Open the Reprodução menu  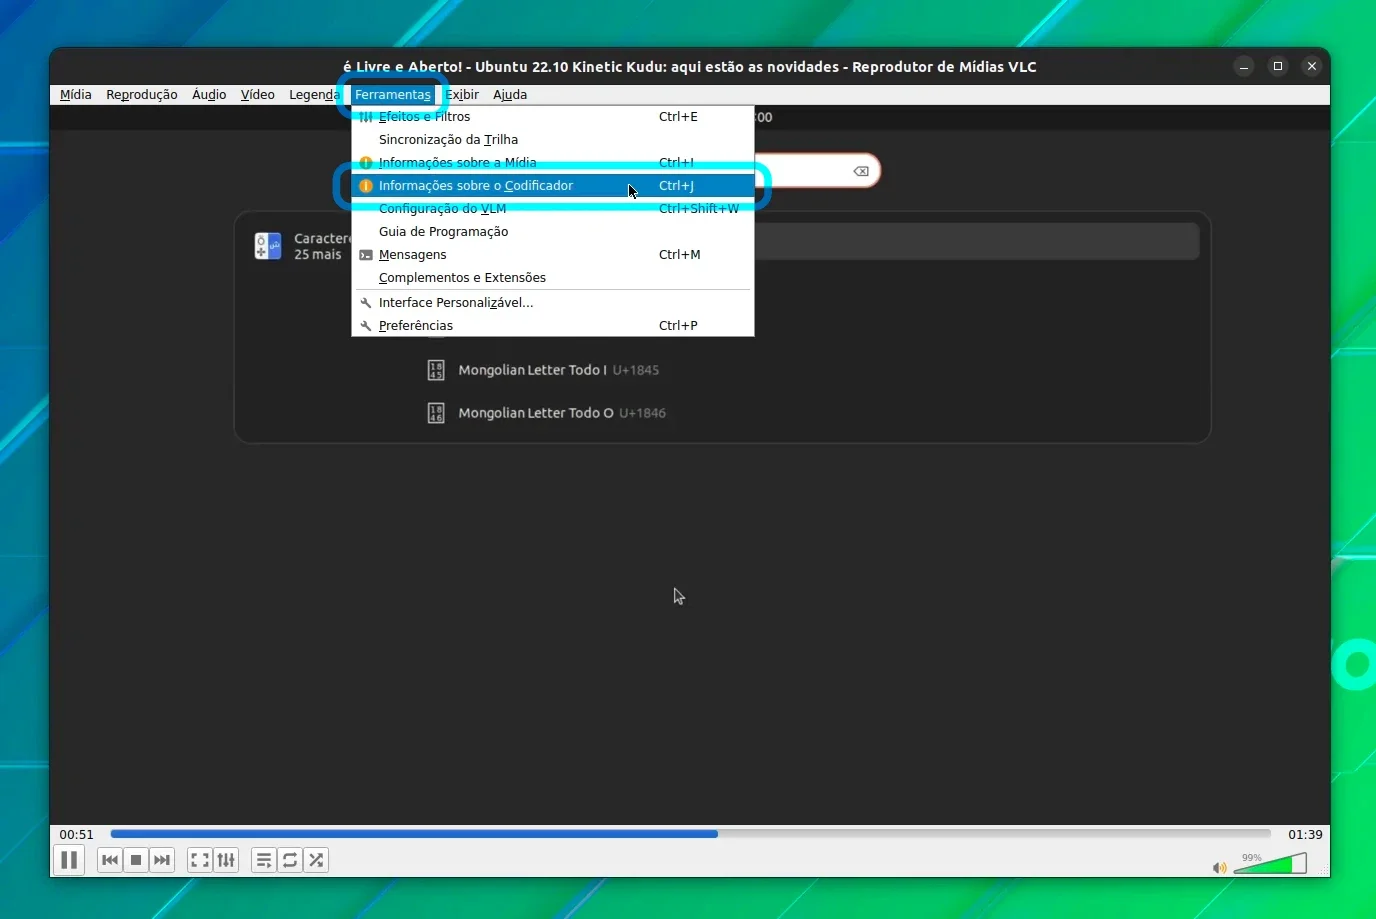(x=142, y=94)
